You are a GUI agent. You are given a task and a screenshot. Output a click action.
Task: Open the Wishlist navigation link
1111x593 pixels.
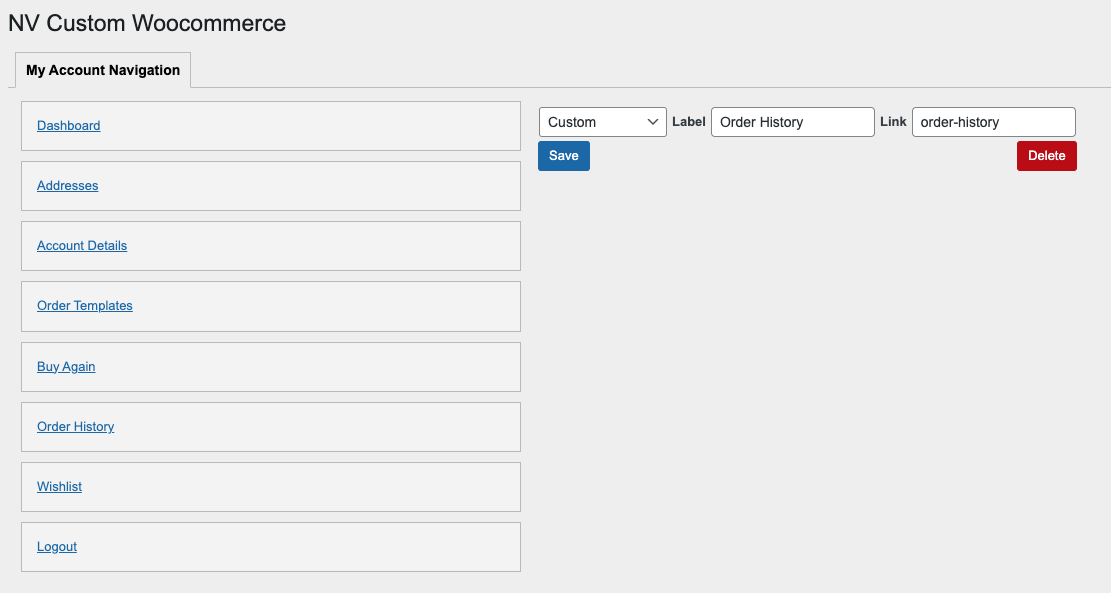59,487
